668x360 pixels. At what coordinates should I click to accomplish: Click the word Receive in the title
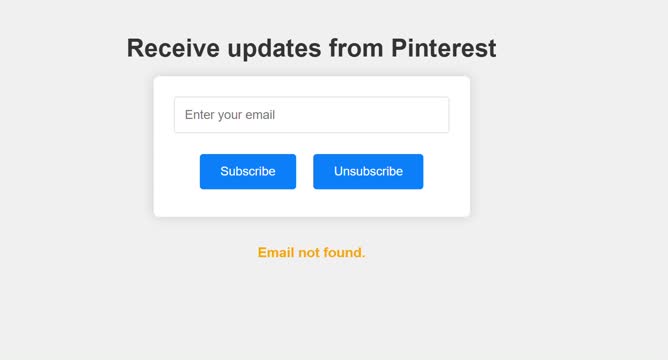pyautogui.click(x=173, y=48)
